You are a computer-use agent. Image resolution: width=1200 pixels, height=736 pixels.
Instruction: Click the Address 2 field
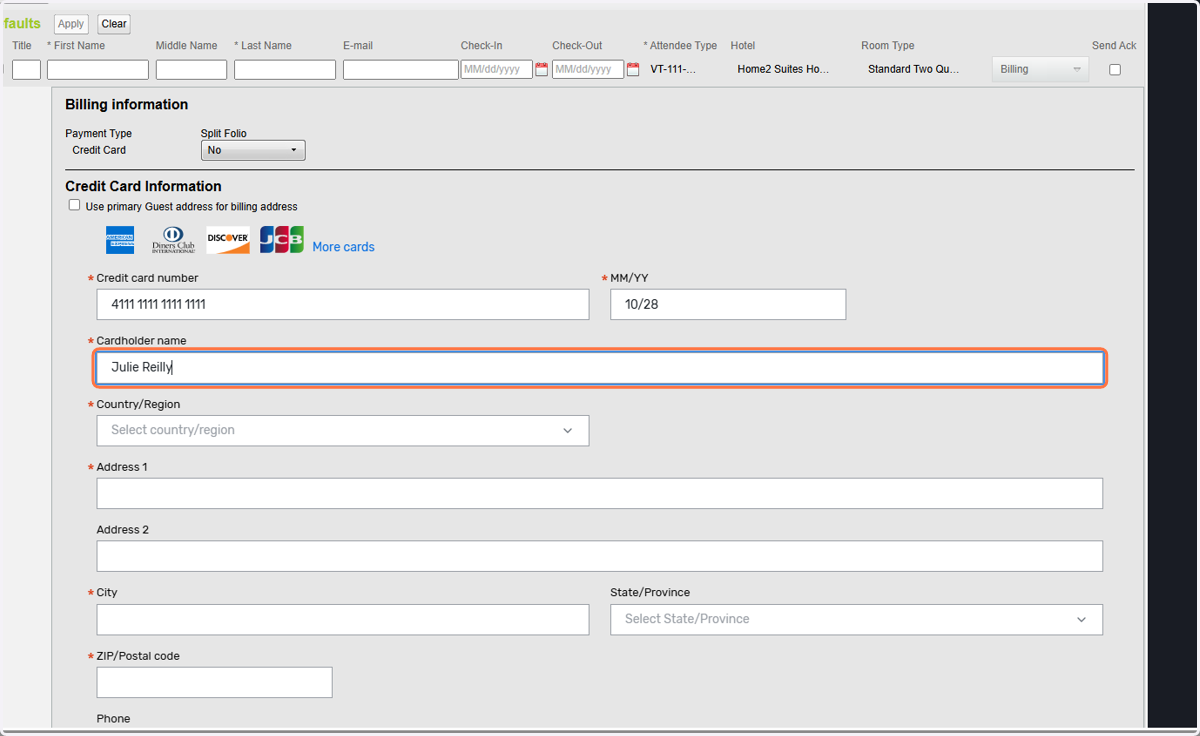tap(600, 556)
